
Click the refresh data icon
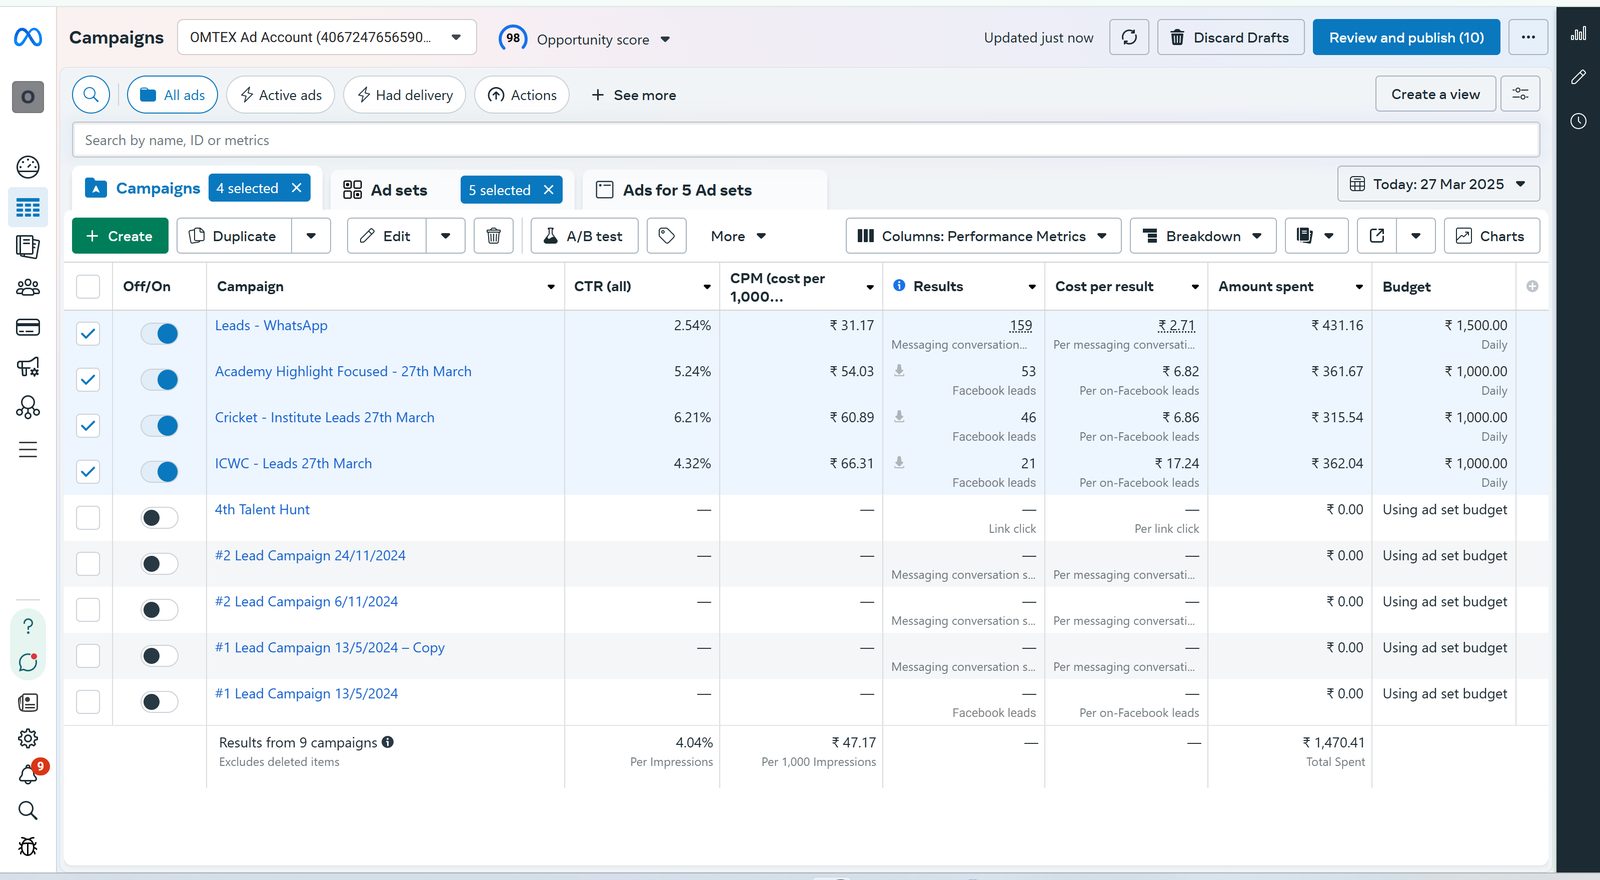click(x=1129, y=38)
